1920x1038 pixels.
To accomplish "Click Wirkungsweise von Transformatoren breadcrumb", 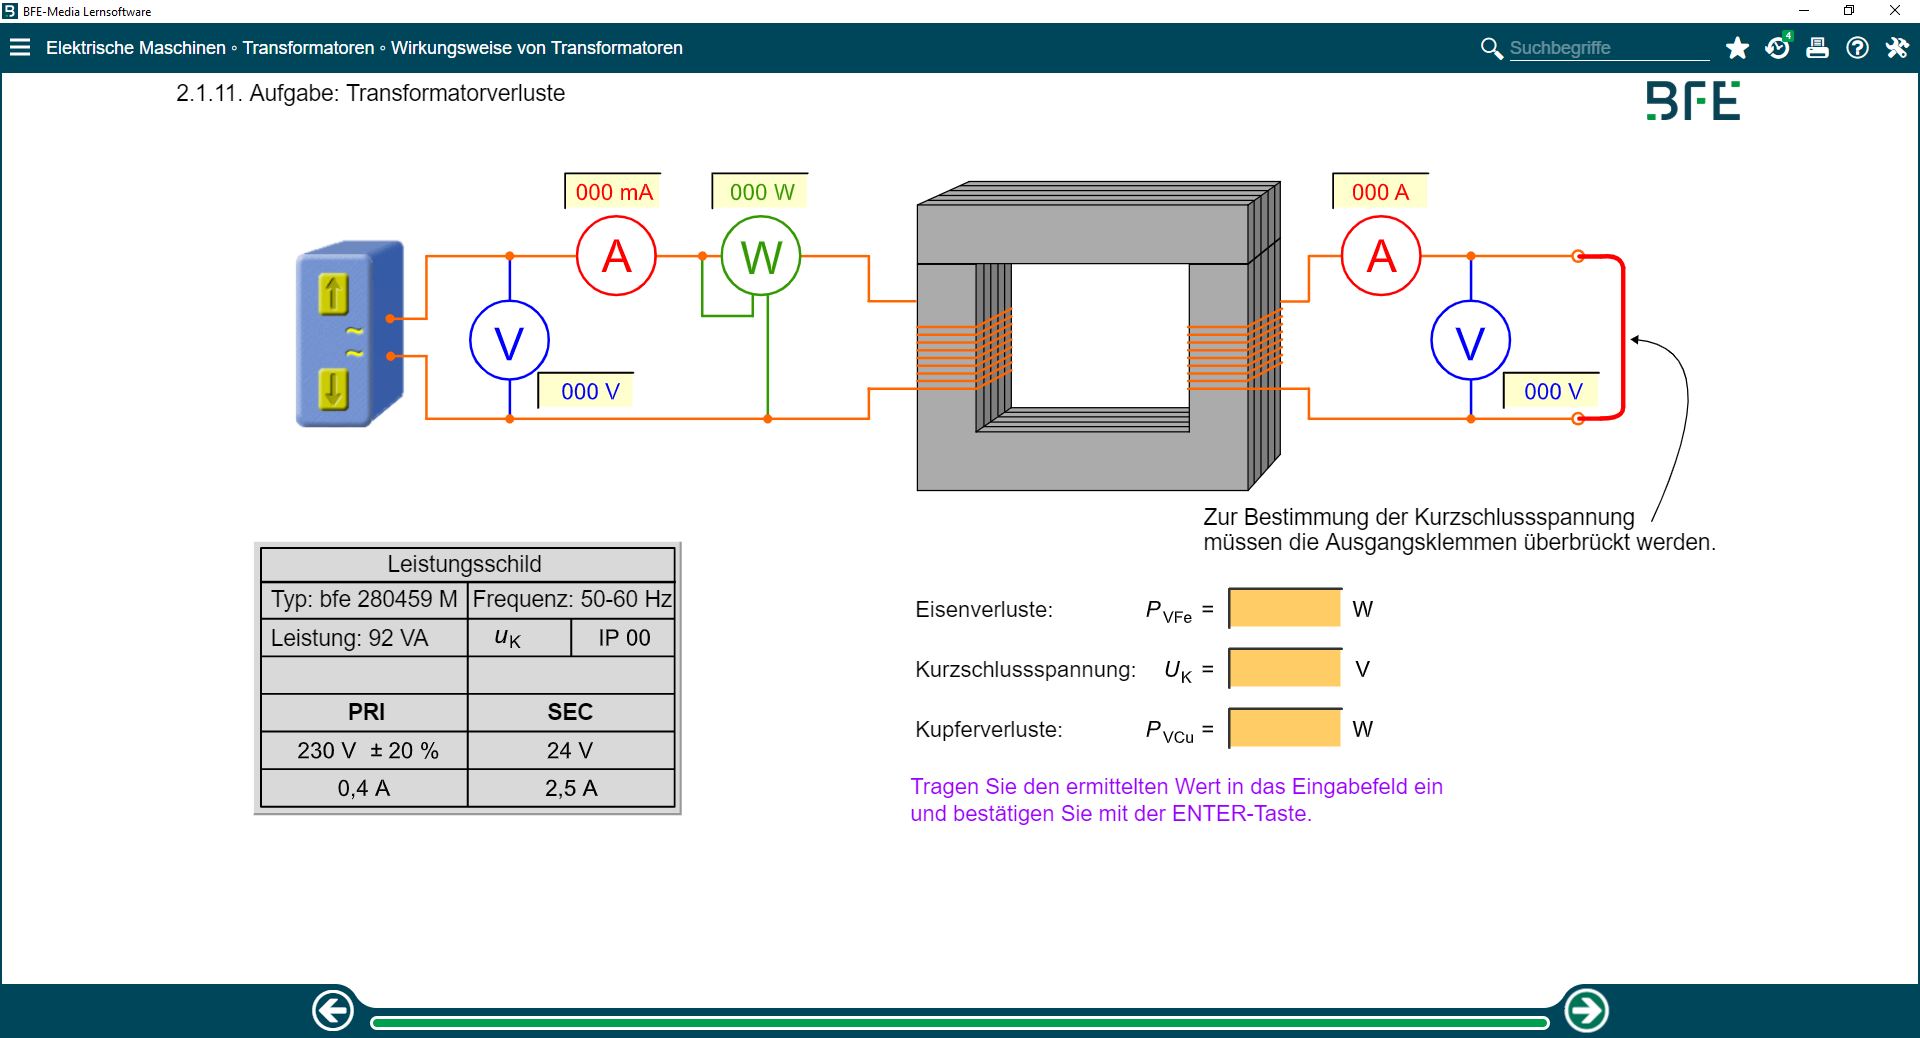I will tap(536, 48).
